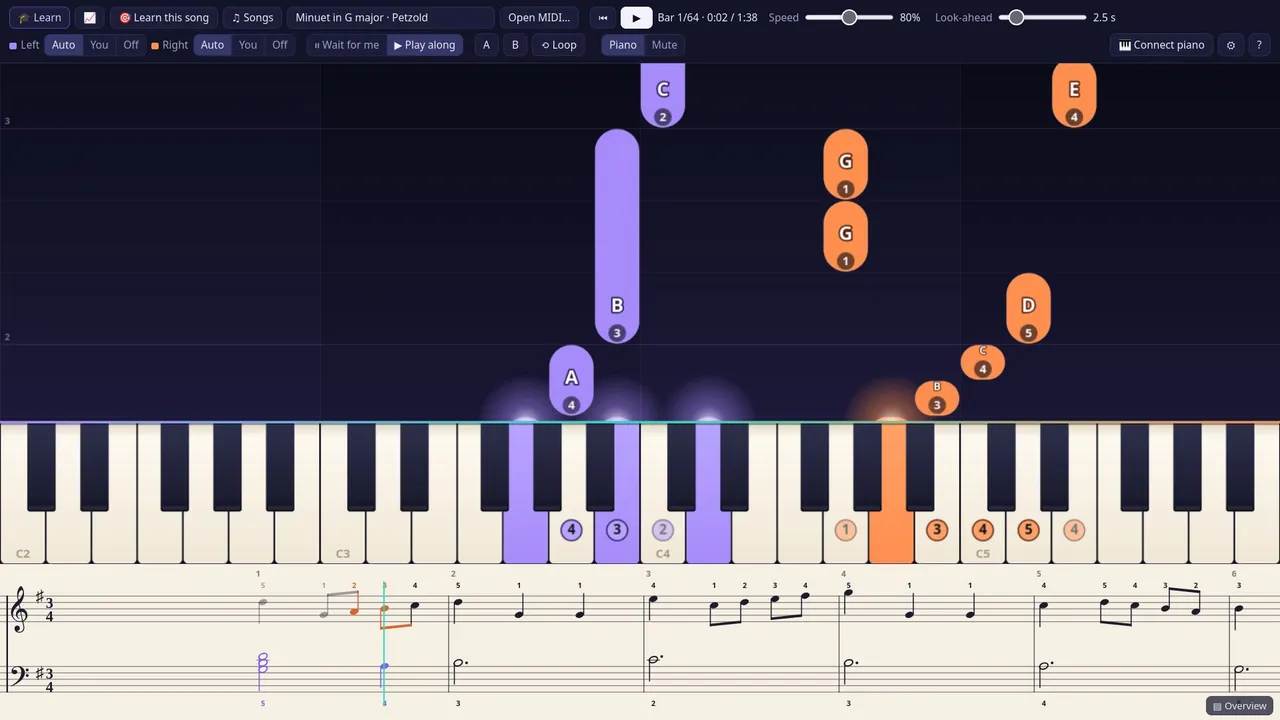Viewport: 1280px width, 720px height.
Task: Rewind to the start icon
Action: [x=603, y=17]
